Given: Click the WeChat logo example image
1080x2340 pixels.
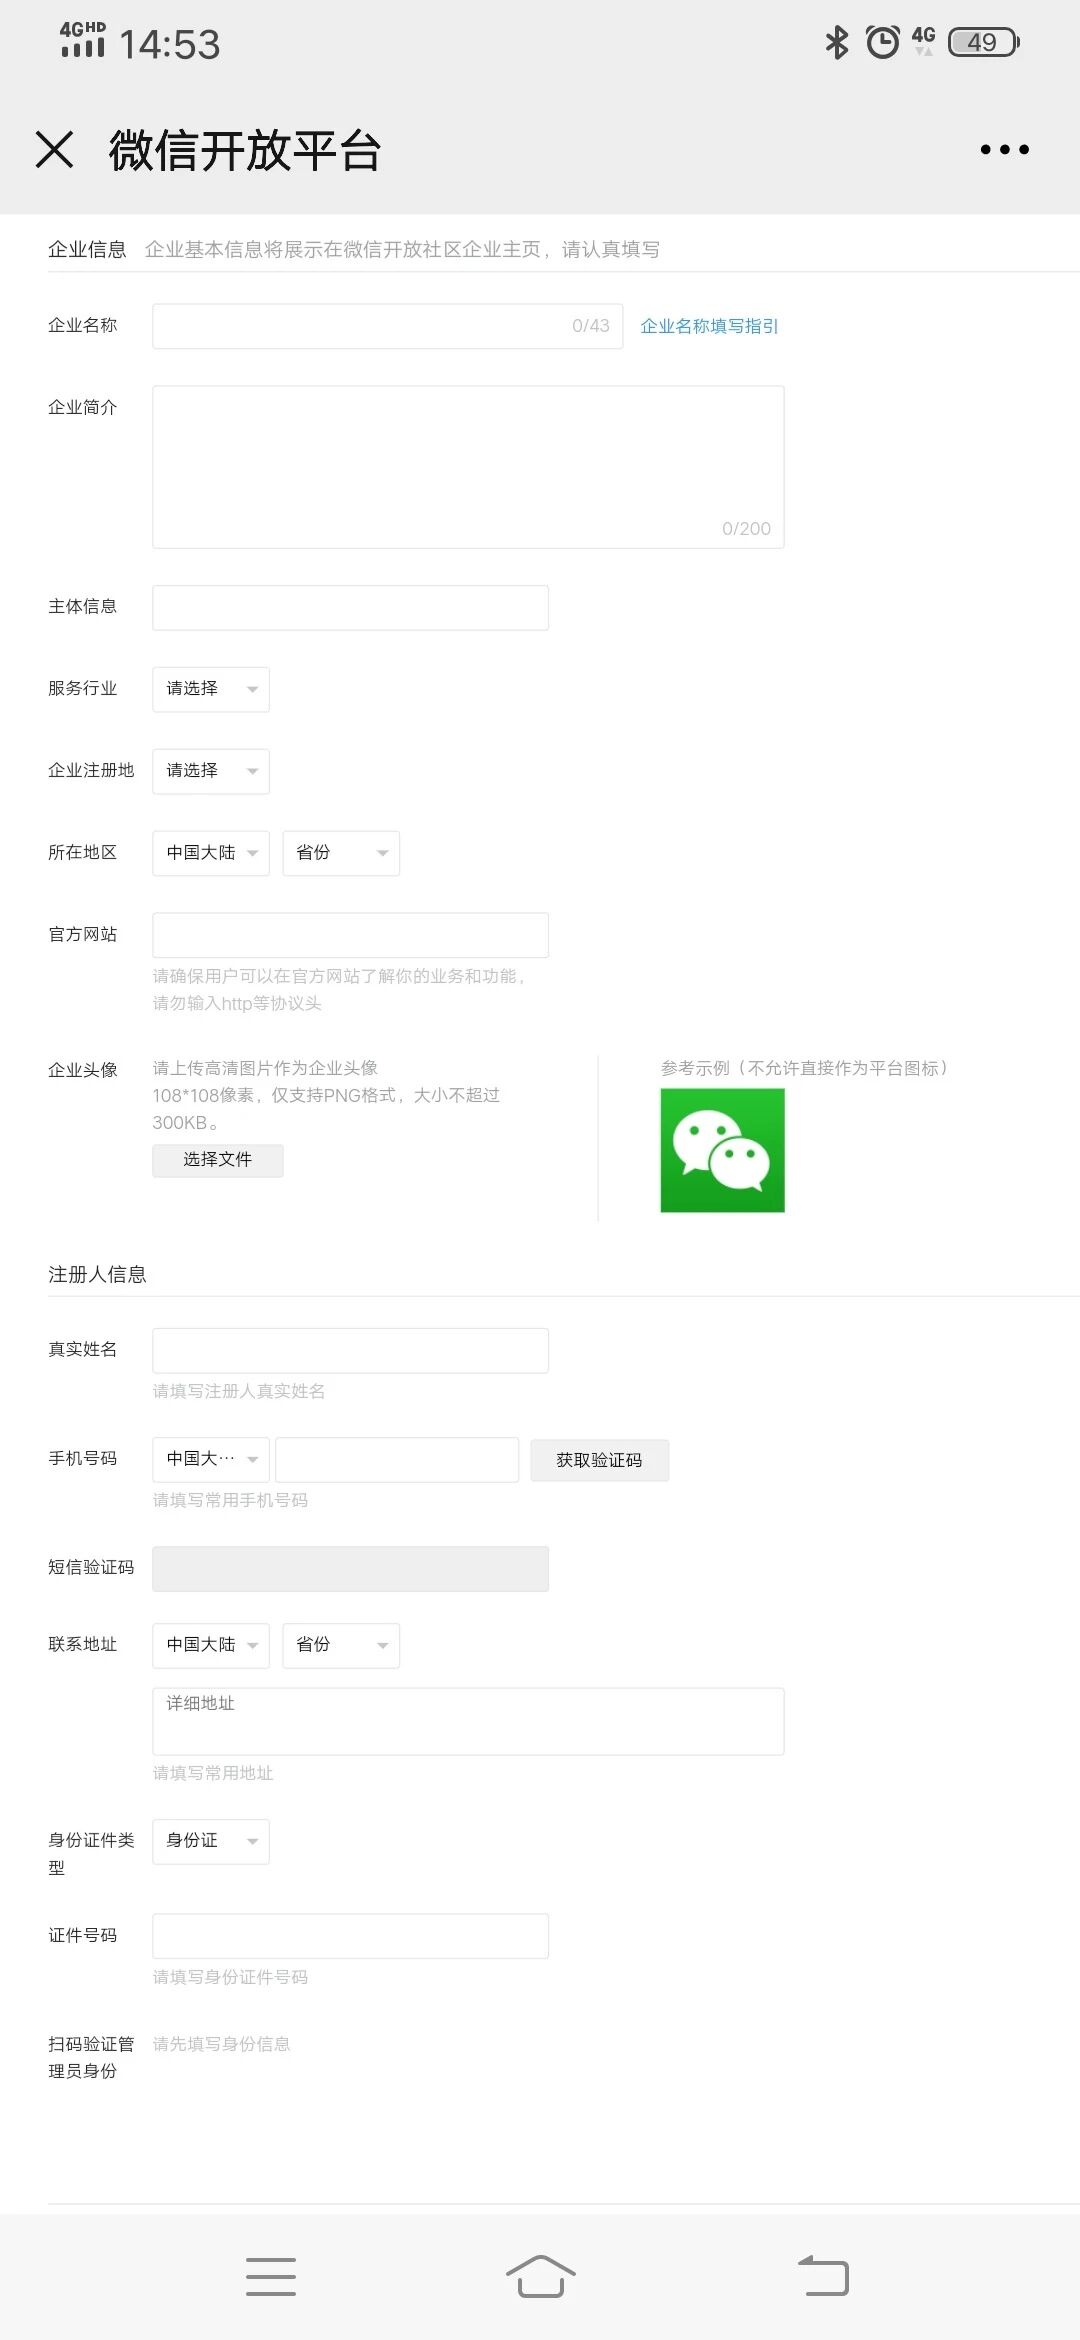Looking at the screenshot, I should click(x=722, y=1150).
